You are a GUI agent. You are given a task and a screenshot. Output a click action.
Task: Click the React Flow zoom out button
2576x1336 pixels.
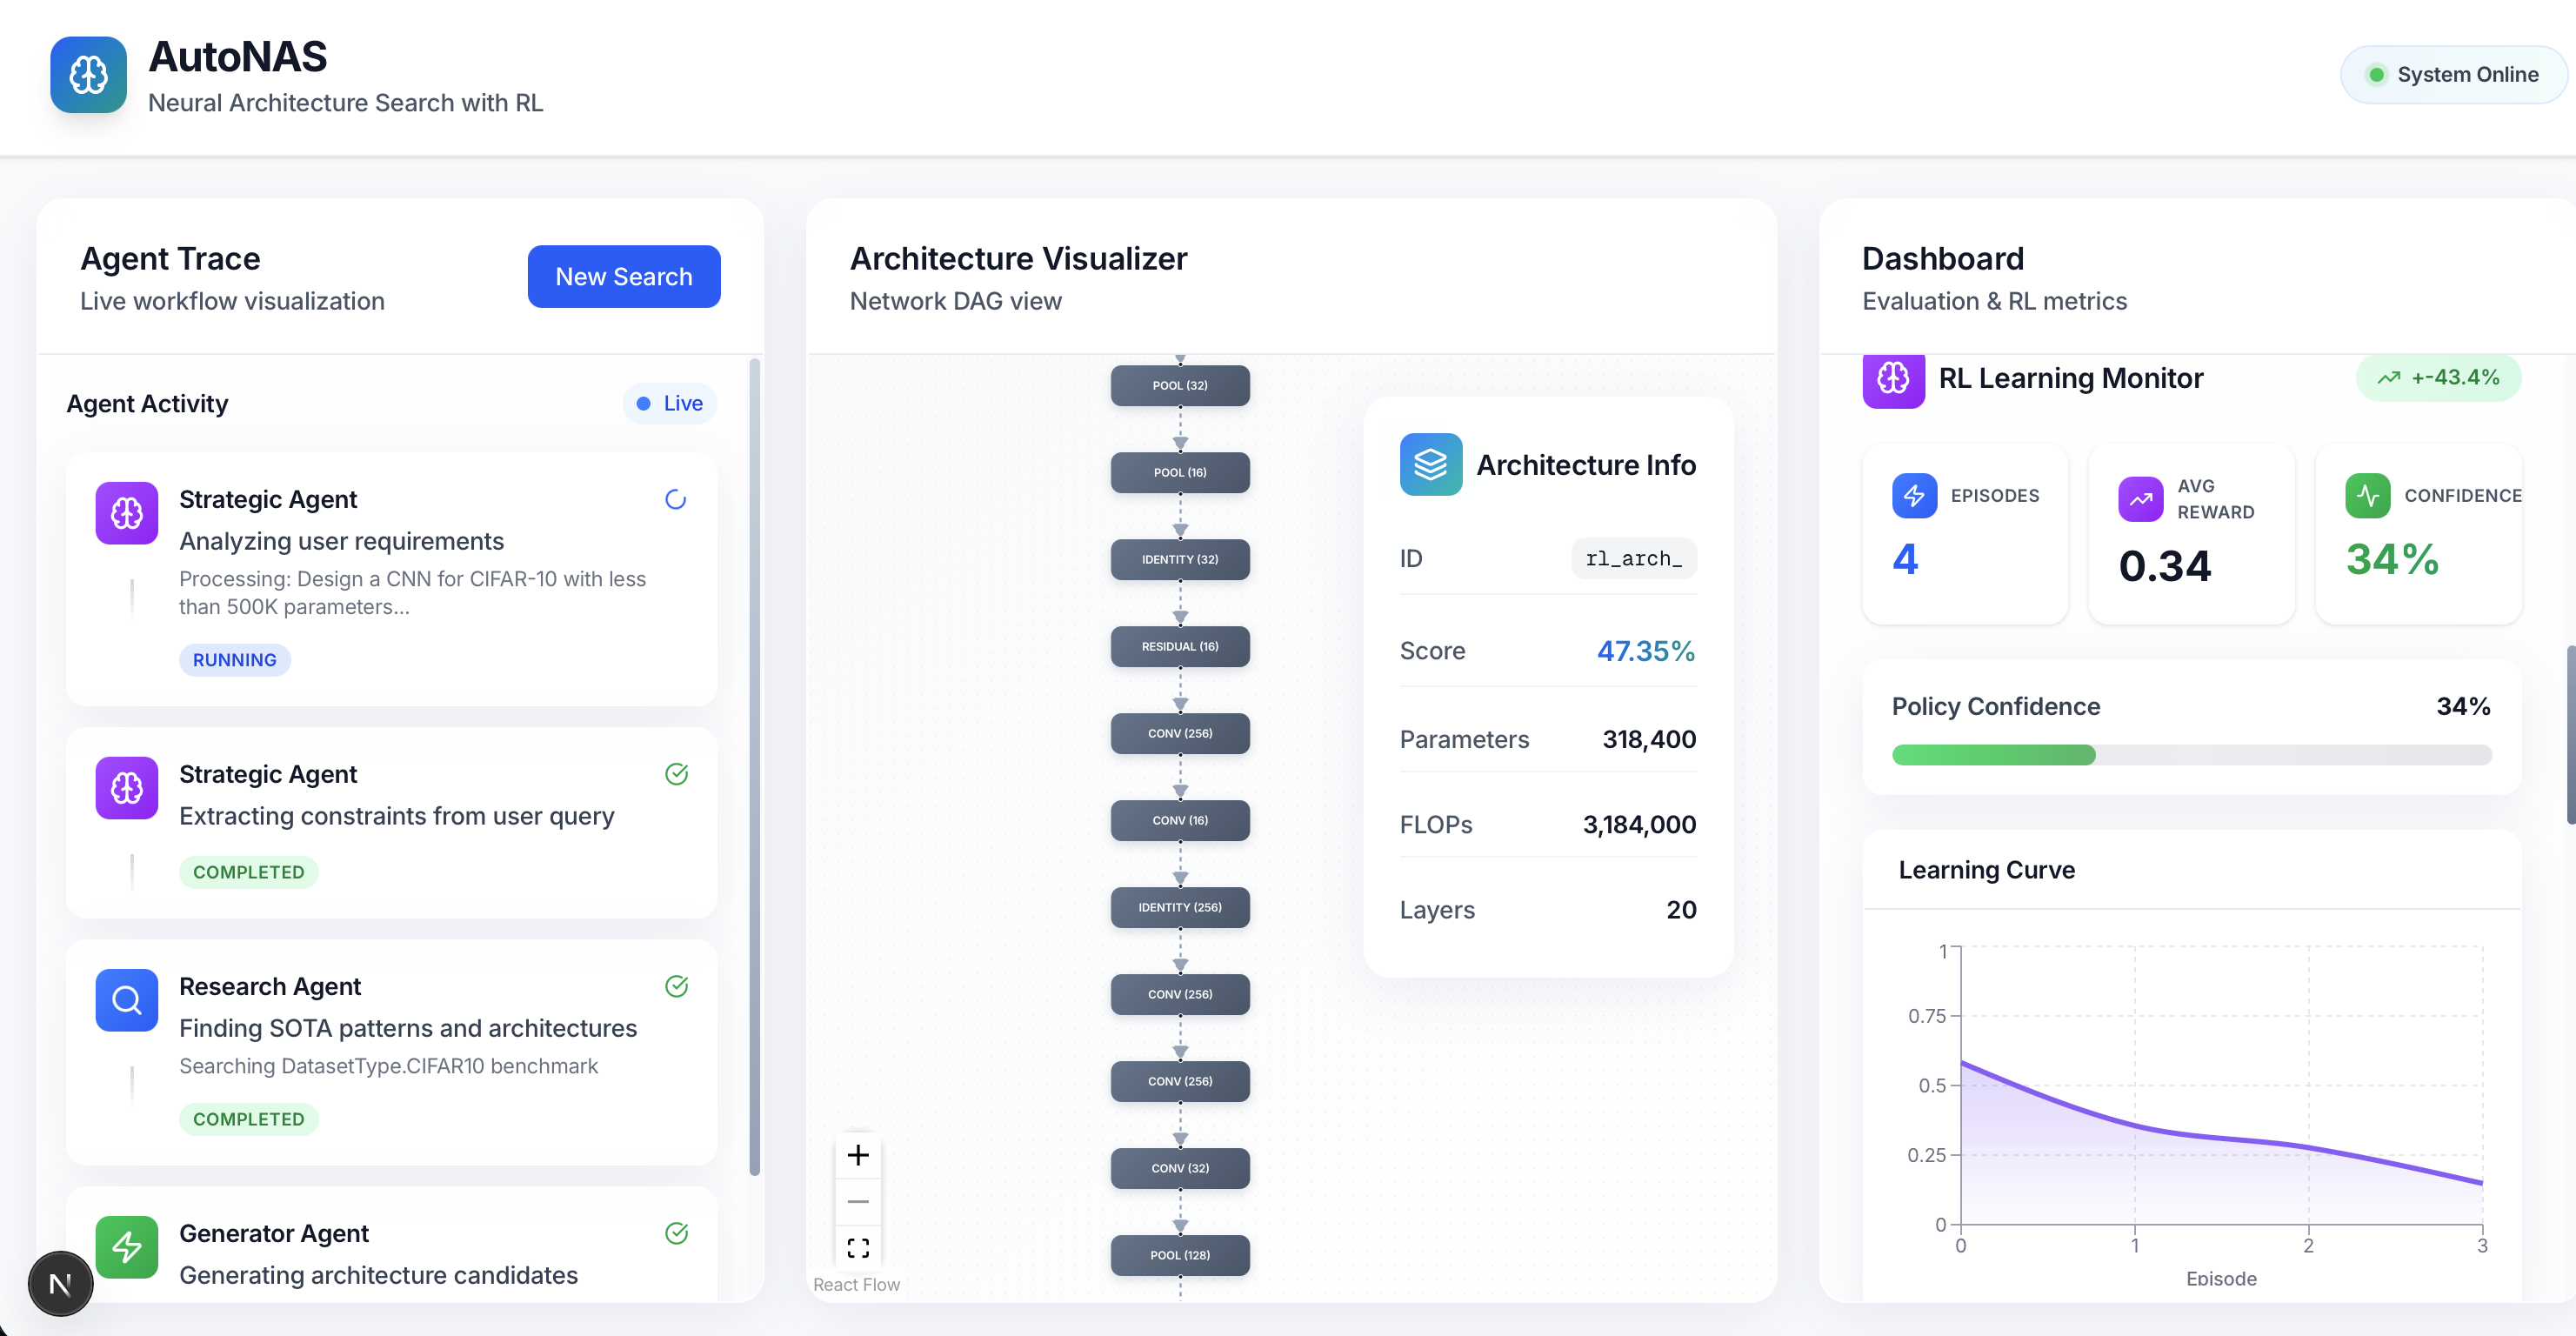857,1201
